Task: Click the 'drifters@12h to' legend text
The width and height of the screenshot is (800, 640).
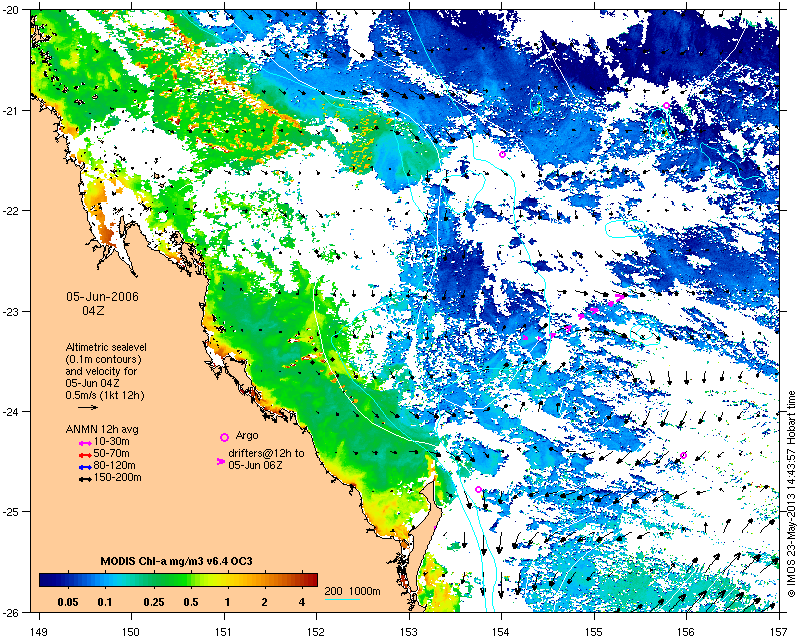Action: pos(266,453)
